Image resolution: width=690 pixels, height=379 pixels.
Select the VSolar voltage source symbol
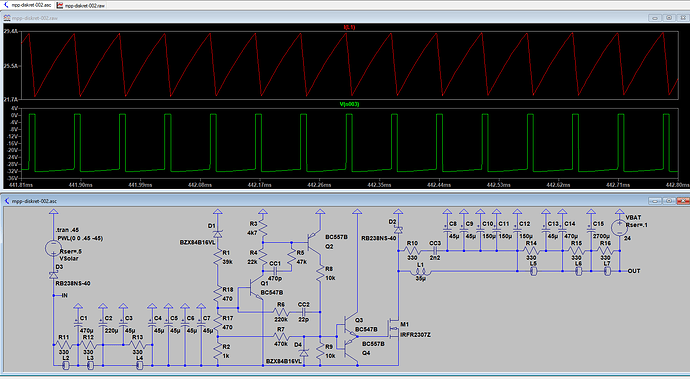pos(53,248)
